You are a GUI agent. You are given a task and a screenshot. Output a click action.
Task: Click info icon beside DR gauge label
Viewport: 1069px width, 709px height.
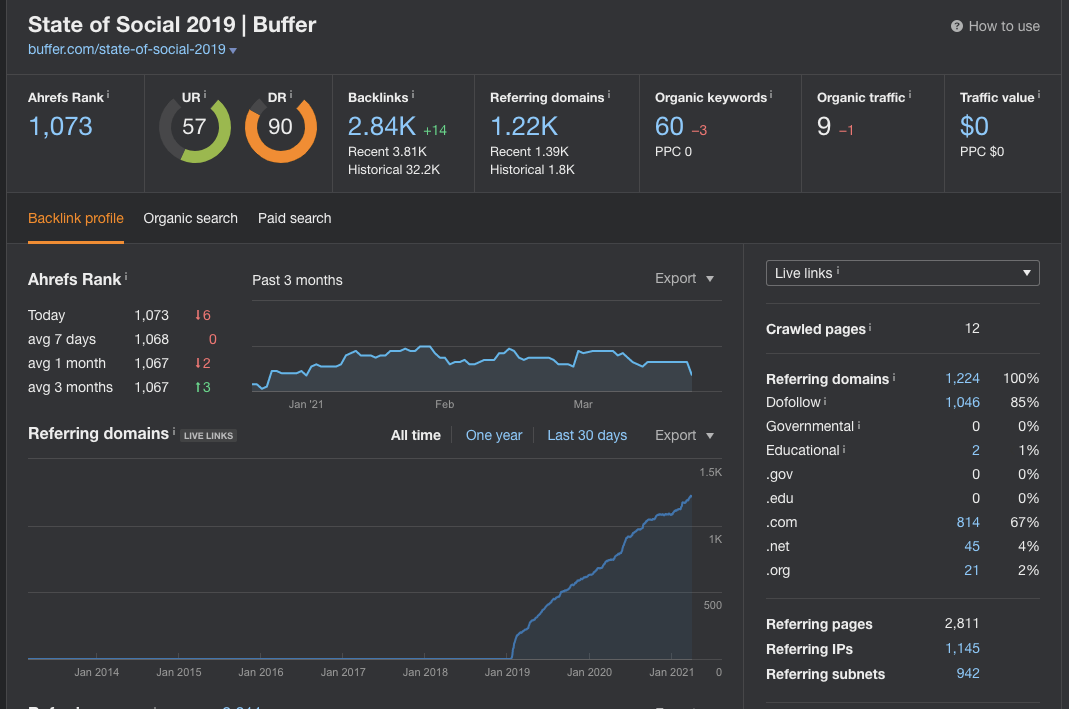(x=290, y=95)
